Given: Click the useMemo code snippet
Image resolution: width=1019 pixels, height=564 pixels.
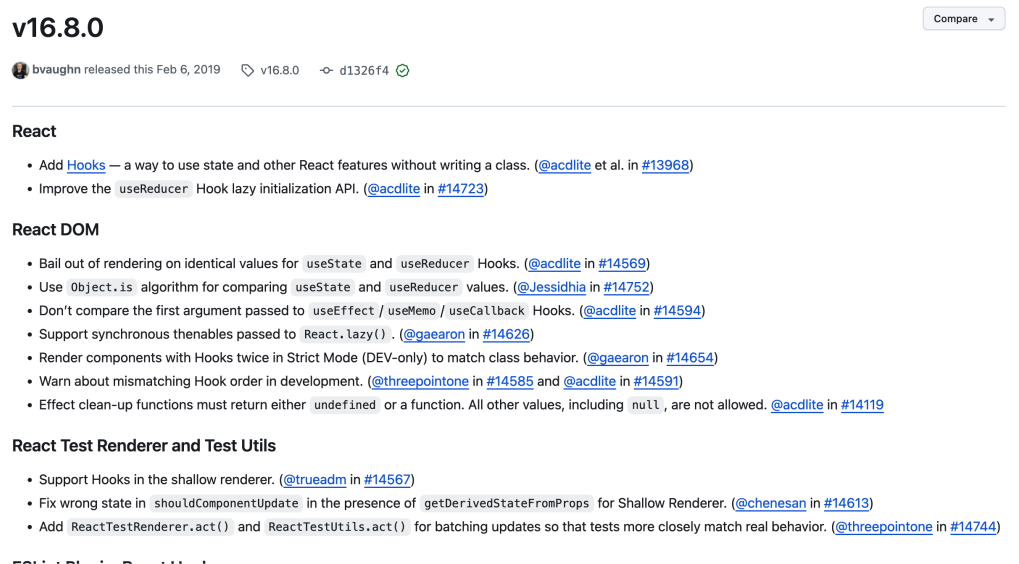Looking at the screenshot, I should [412, 311].
